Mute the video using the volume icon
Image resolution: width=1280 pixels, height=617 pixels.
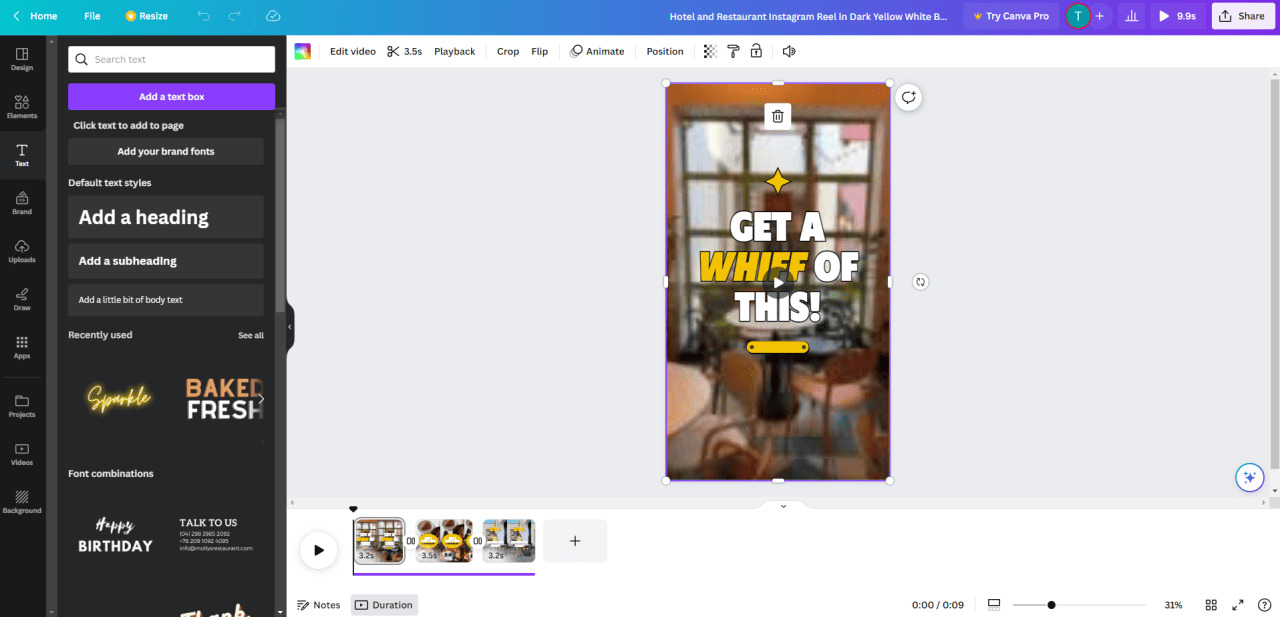(789, 51)
